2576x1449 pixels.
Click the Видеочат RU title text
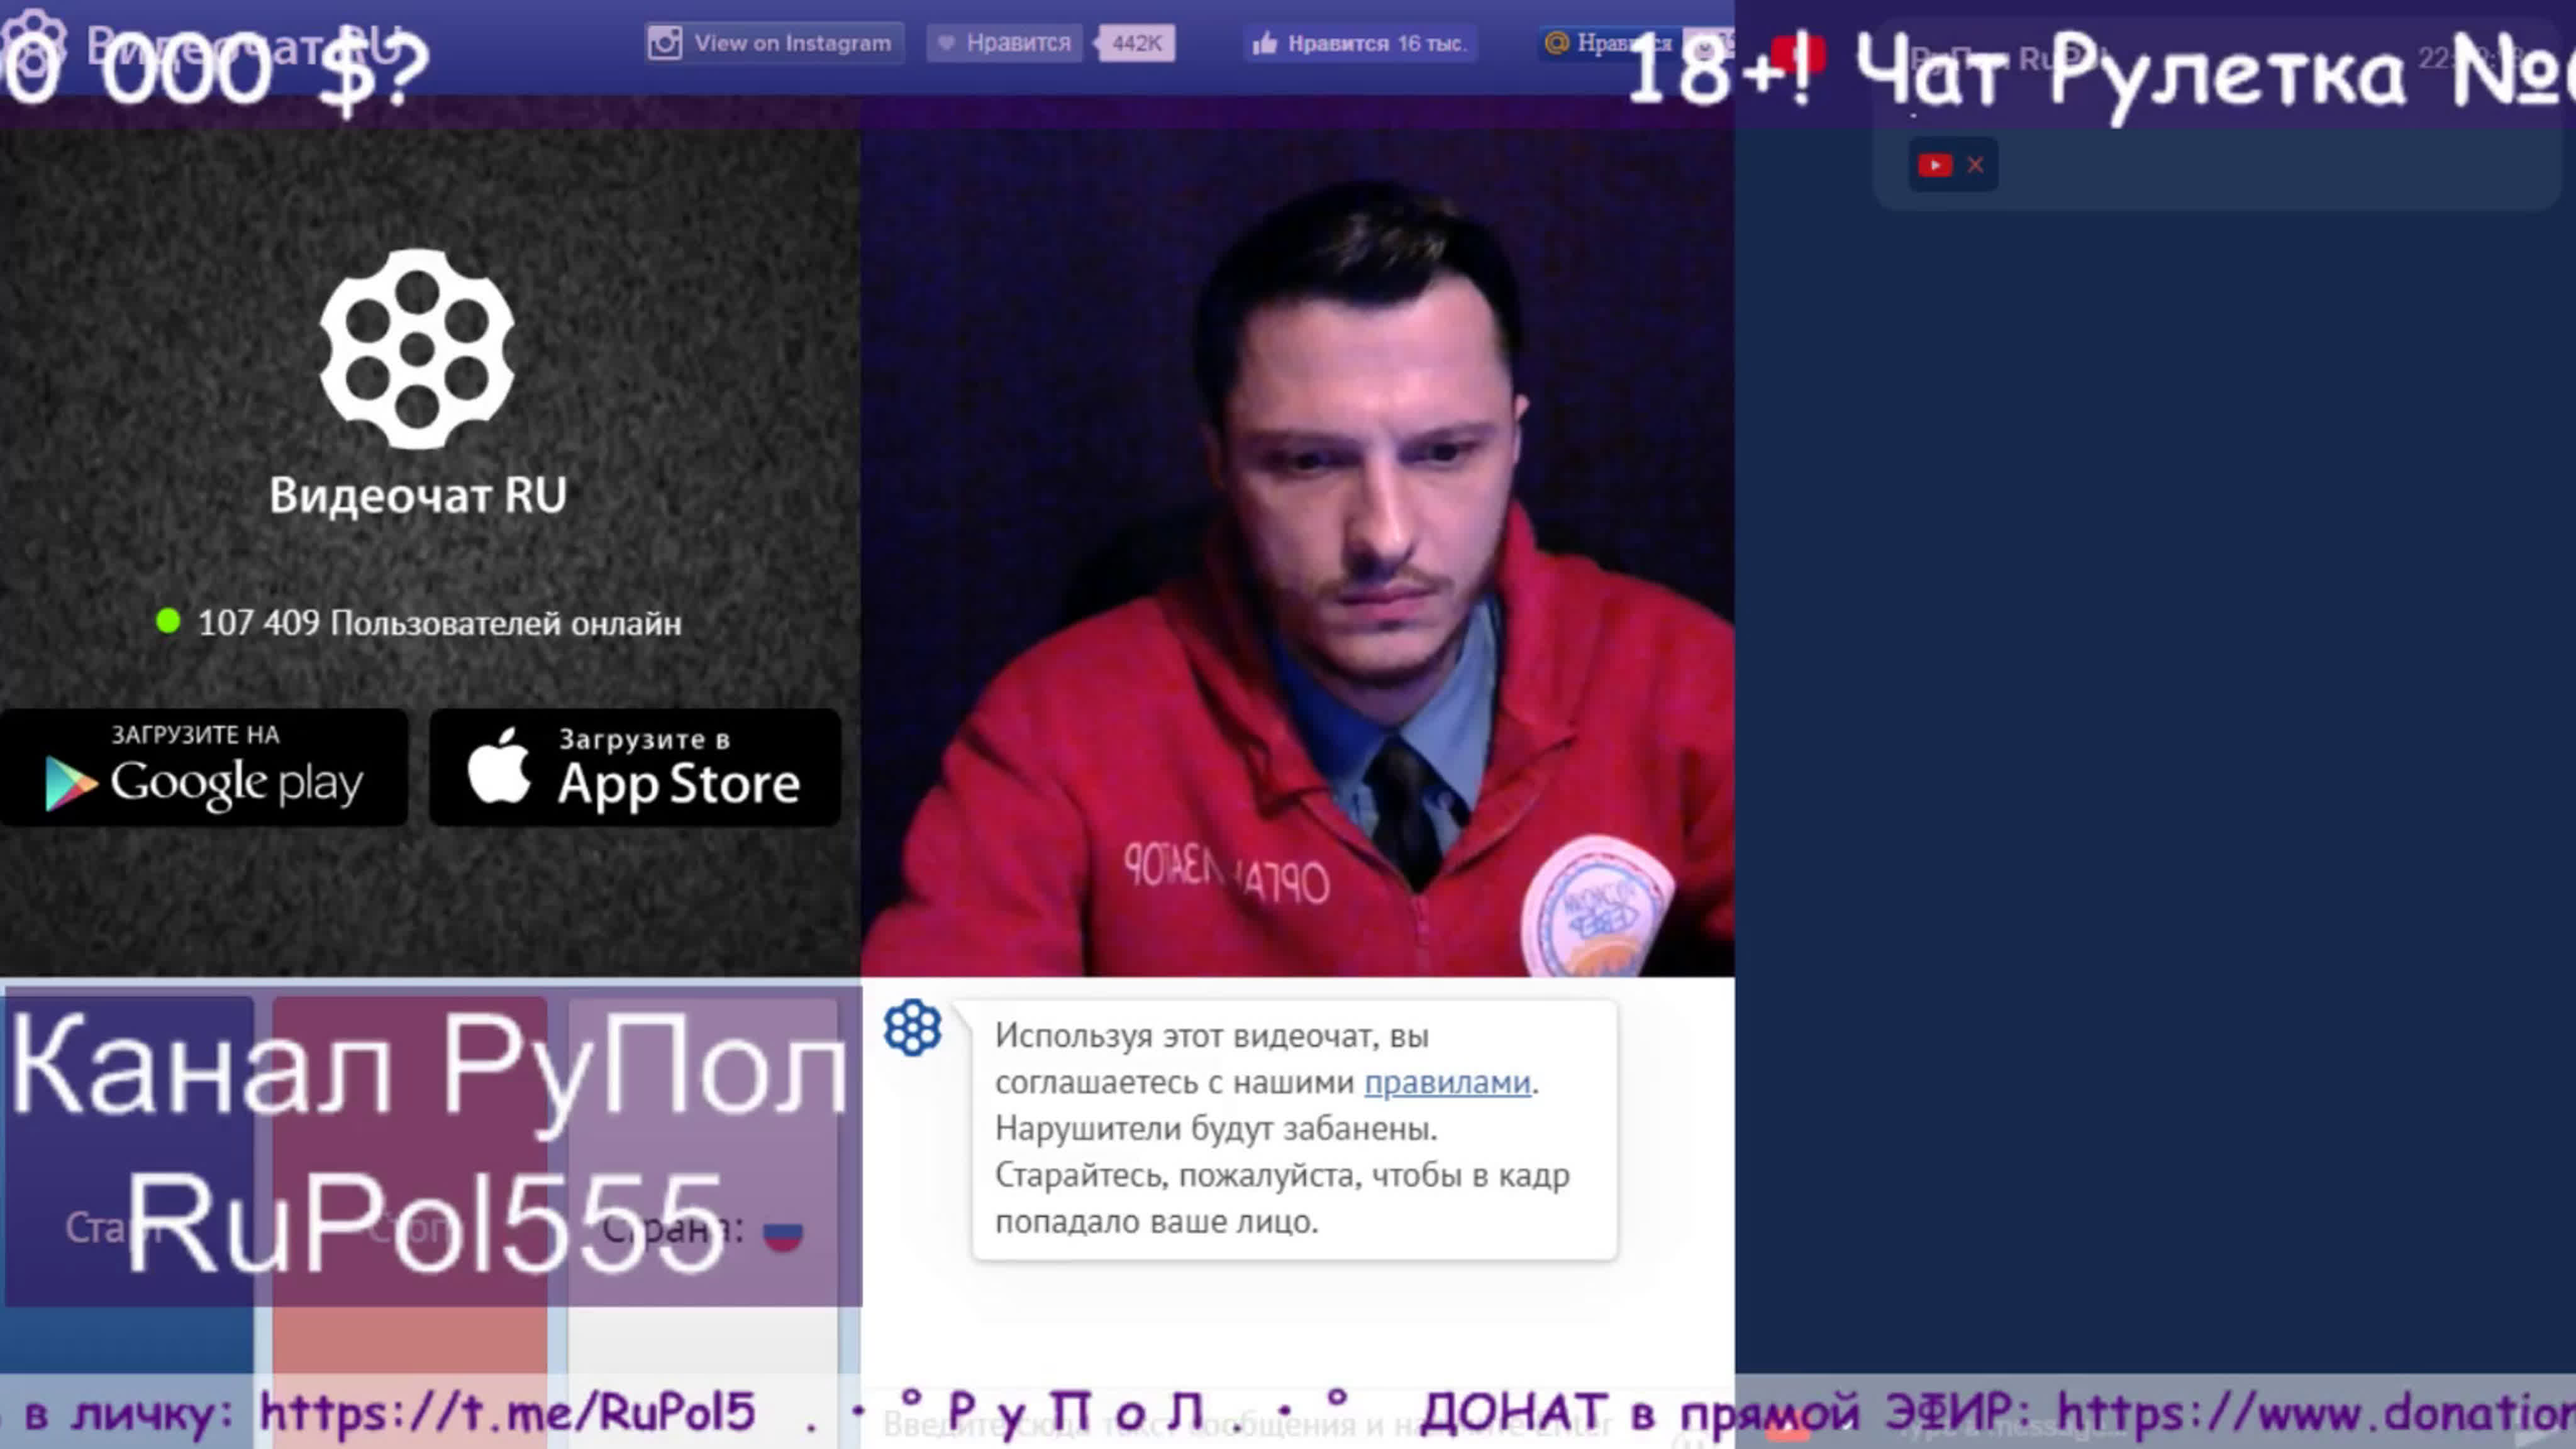418,495
